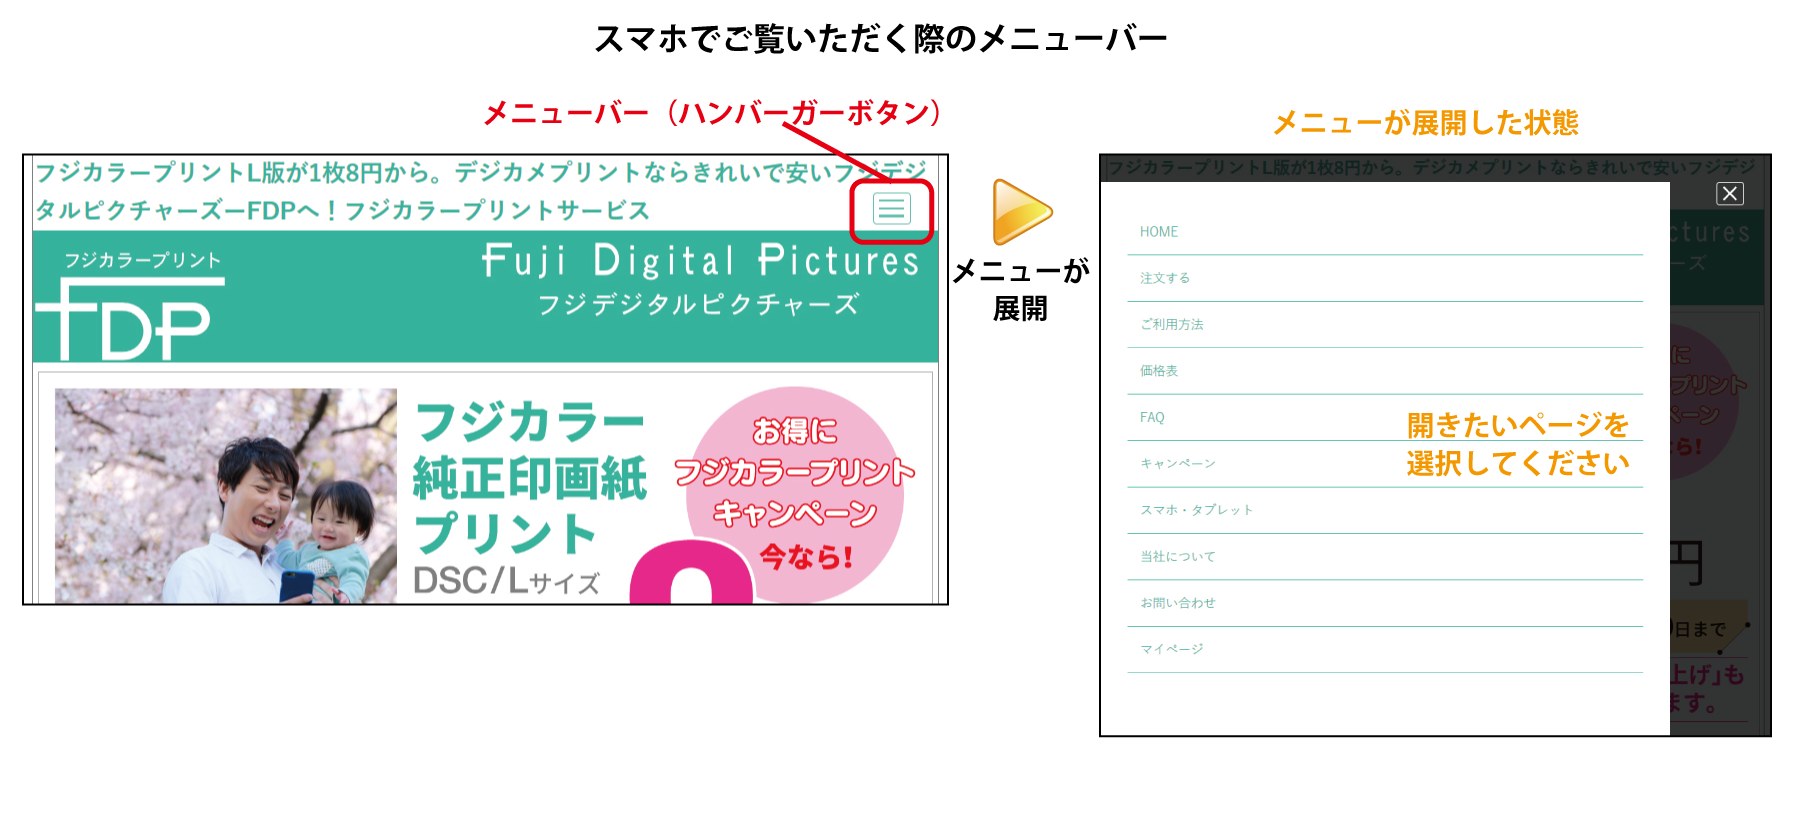1800x820 pixels.
Task: Open お問い合わせ menu entry
Action: click(1385, 603)
